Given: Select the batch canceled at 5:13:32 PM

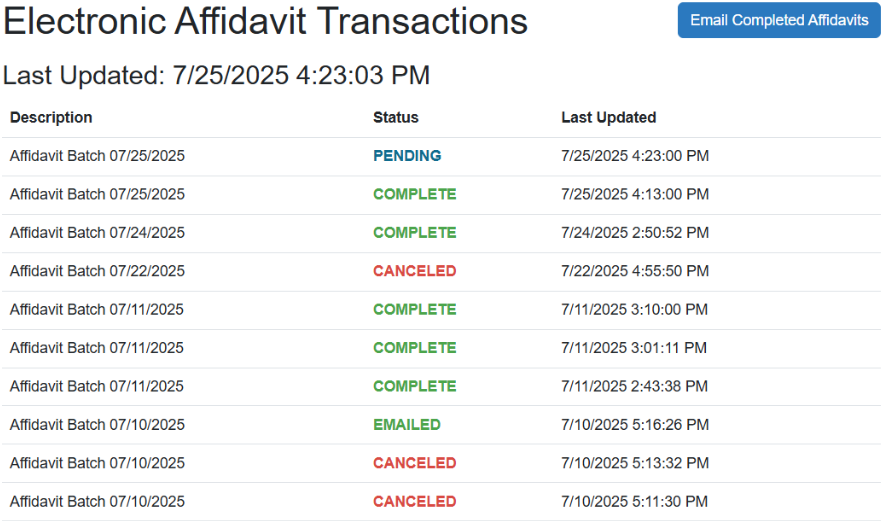Looking at the screenshot, I should [441, 463].
